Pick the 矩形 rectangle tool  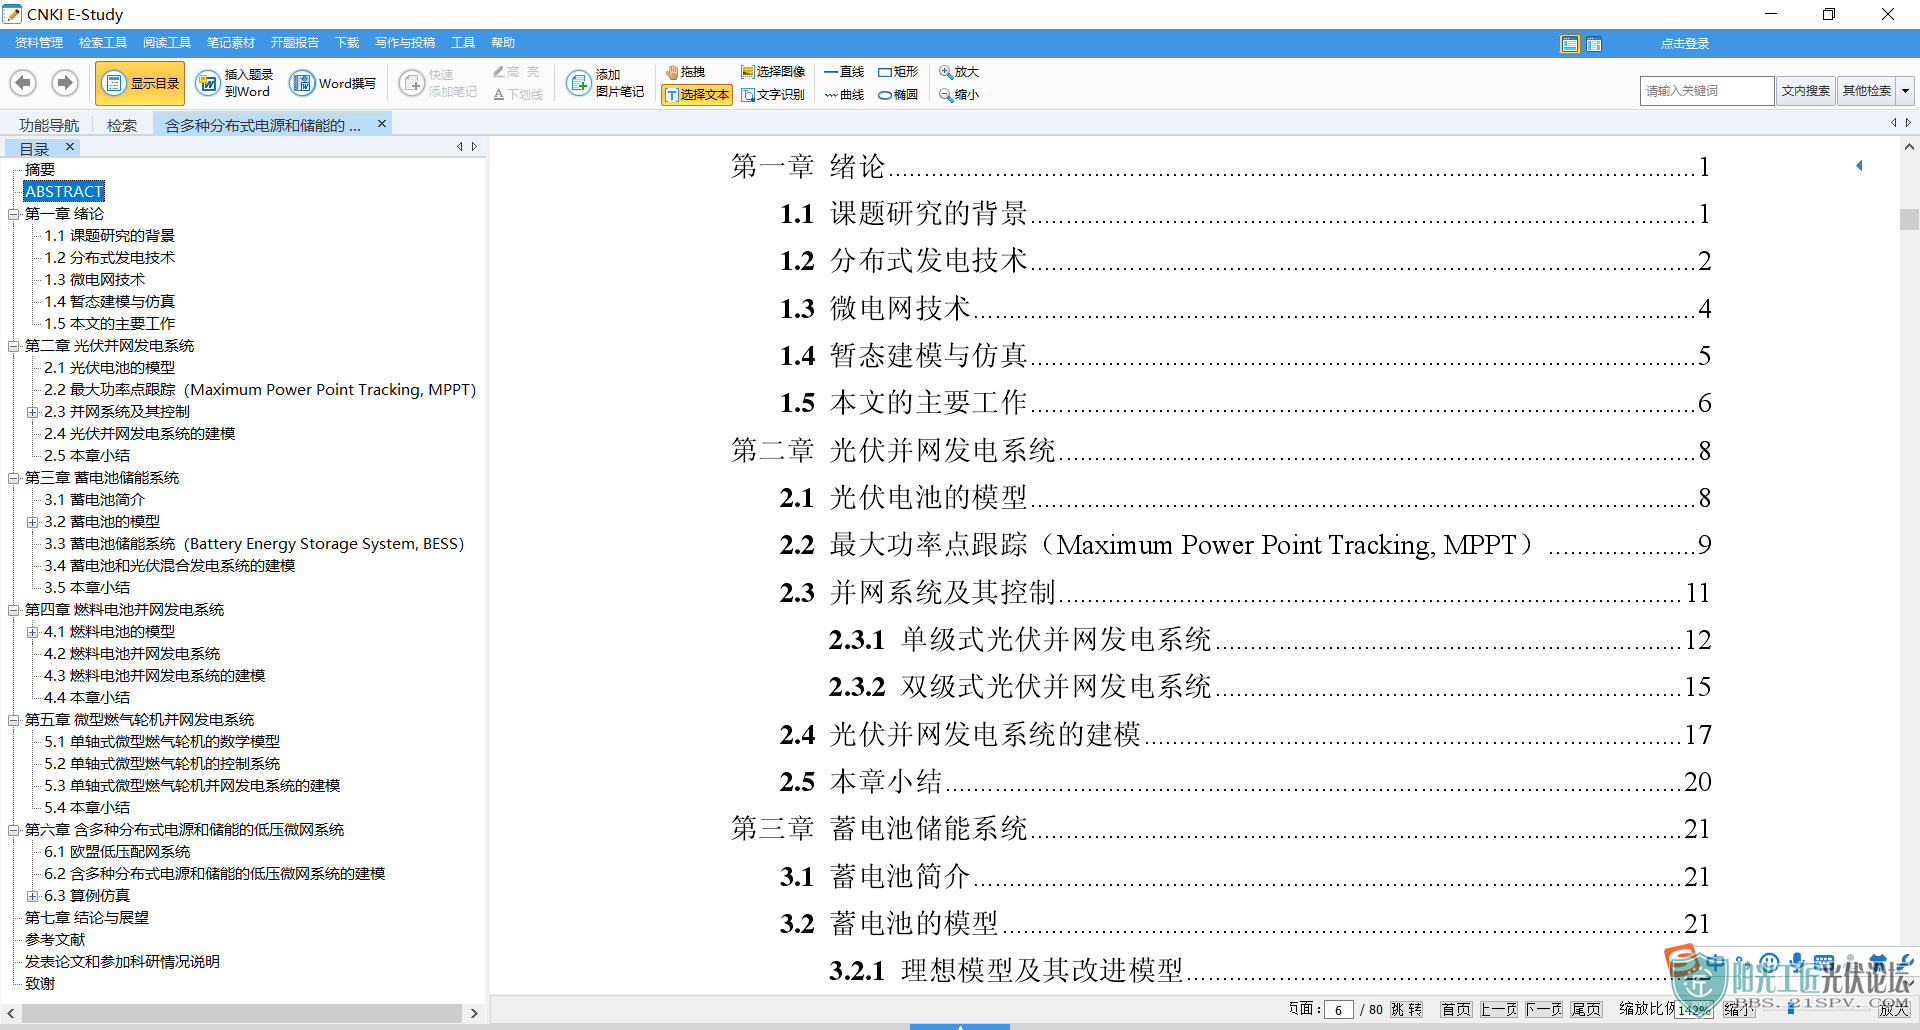pos(898,72)
